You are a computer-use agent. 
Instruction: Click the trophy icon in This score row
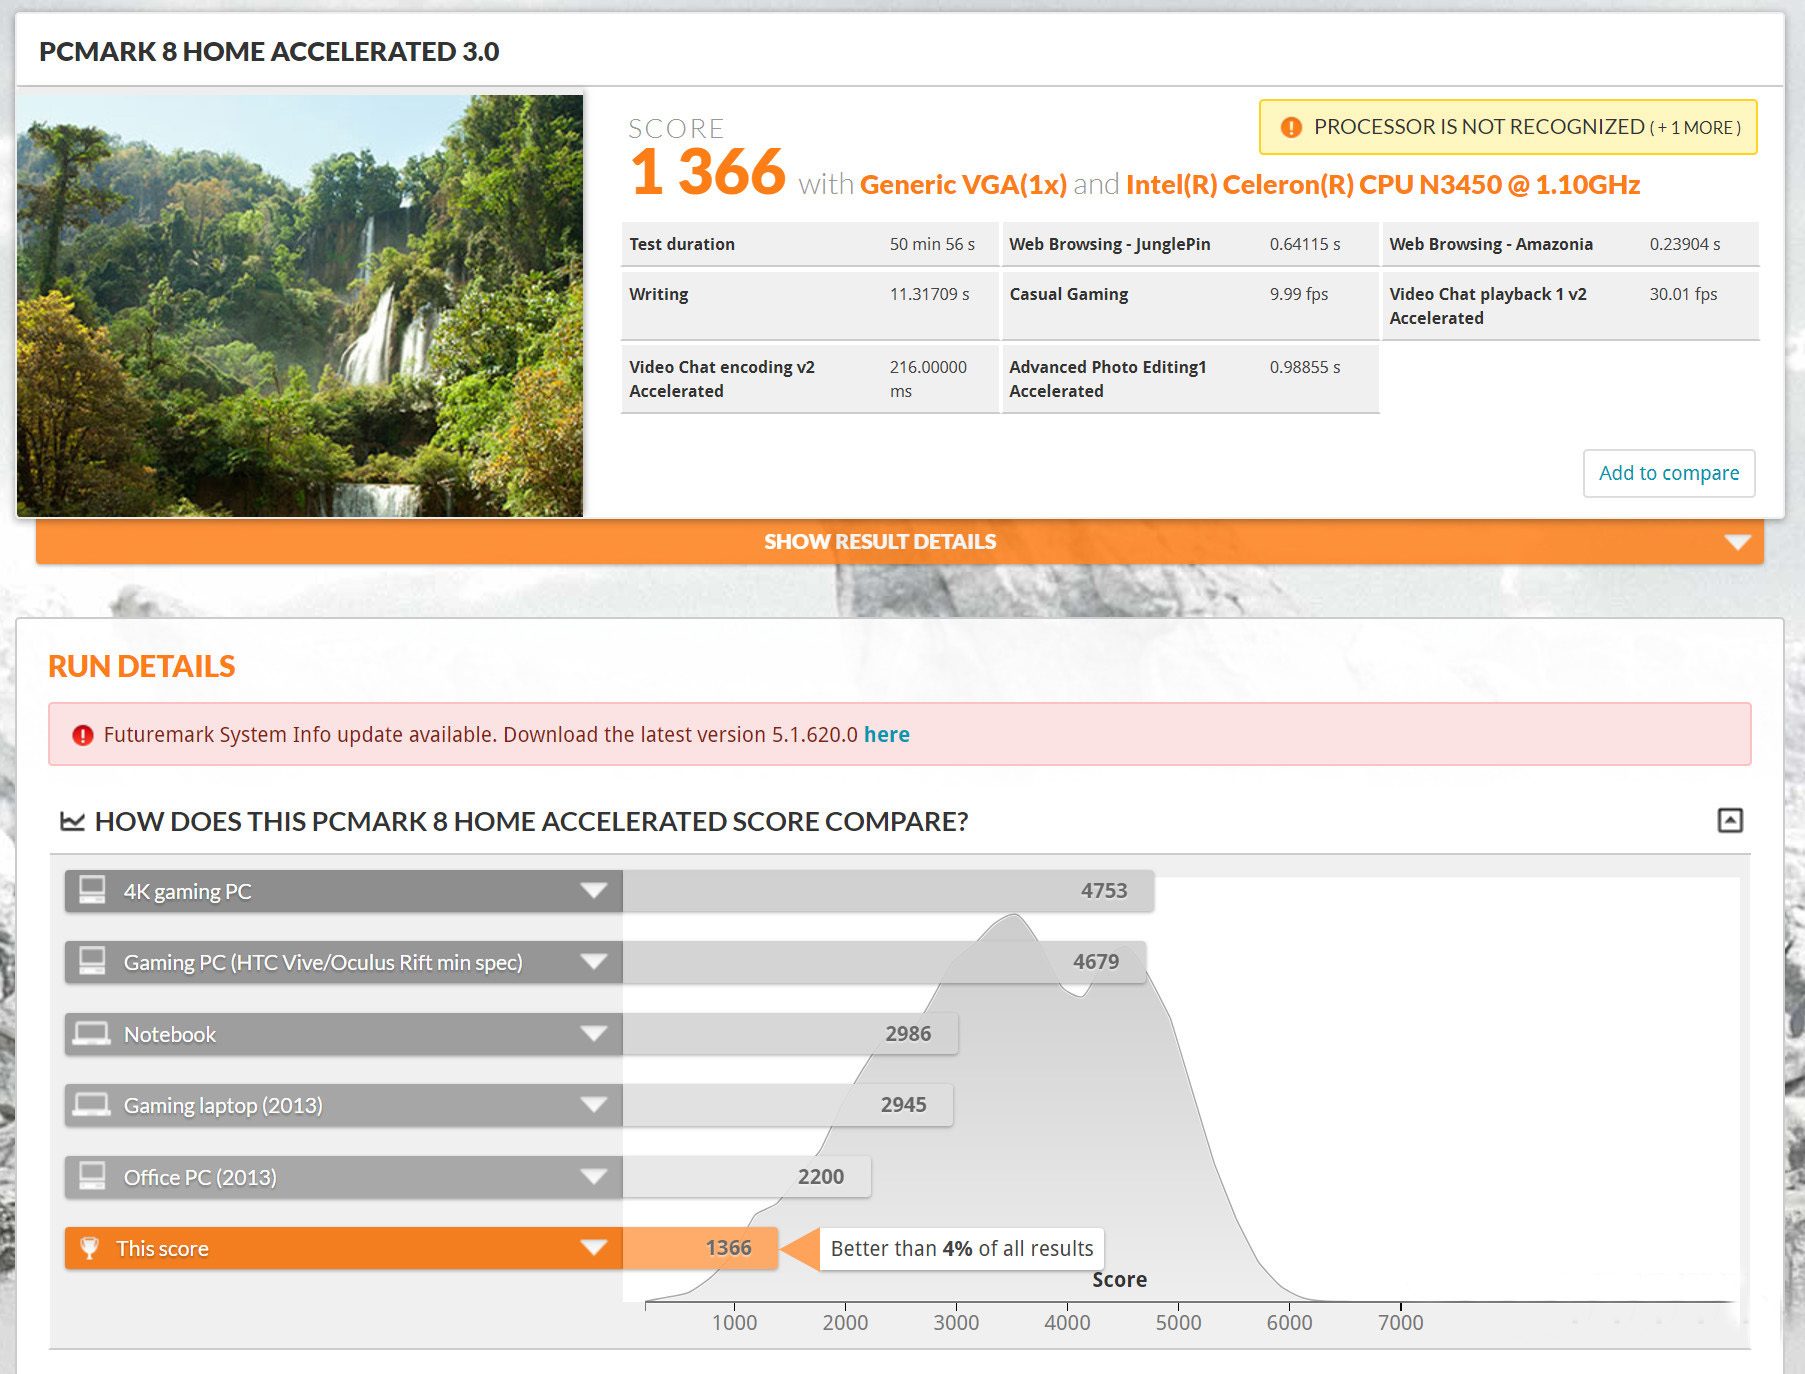tap(89, 1248)
